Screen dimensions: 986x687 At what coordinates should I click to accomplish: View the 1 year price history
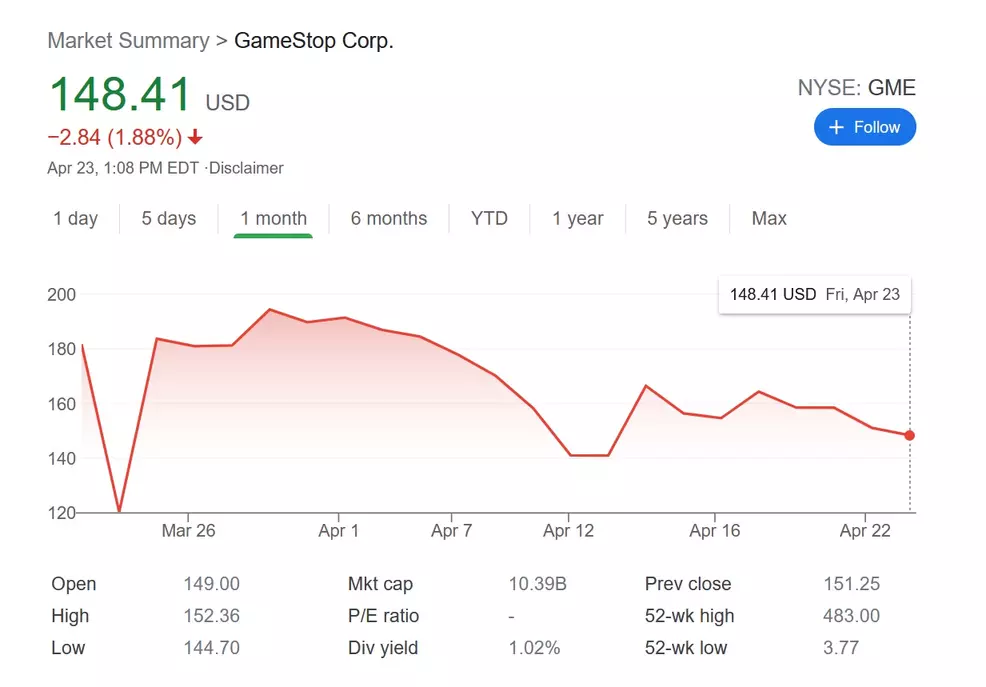pos(578,218)
